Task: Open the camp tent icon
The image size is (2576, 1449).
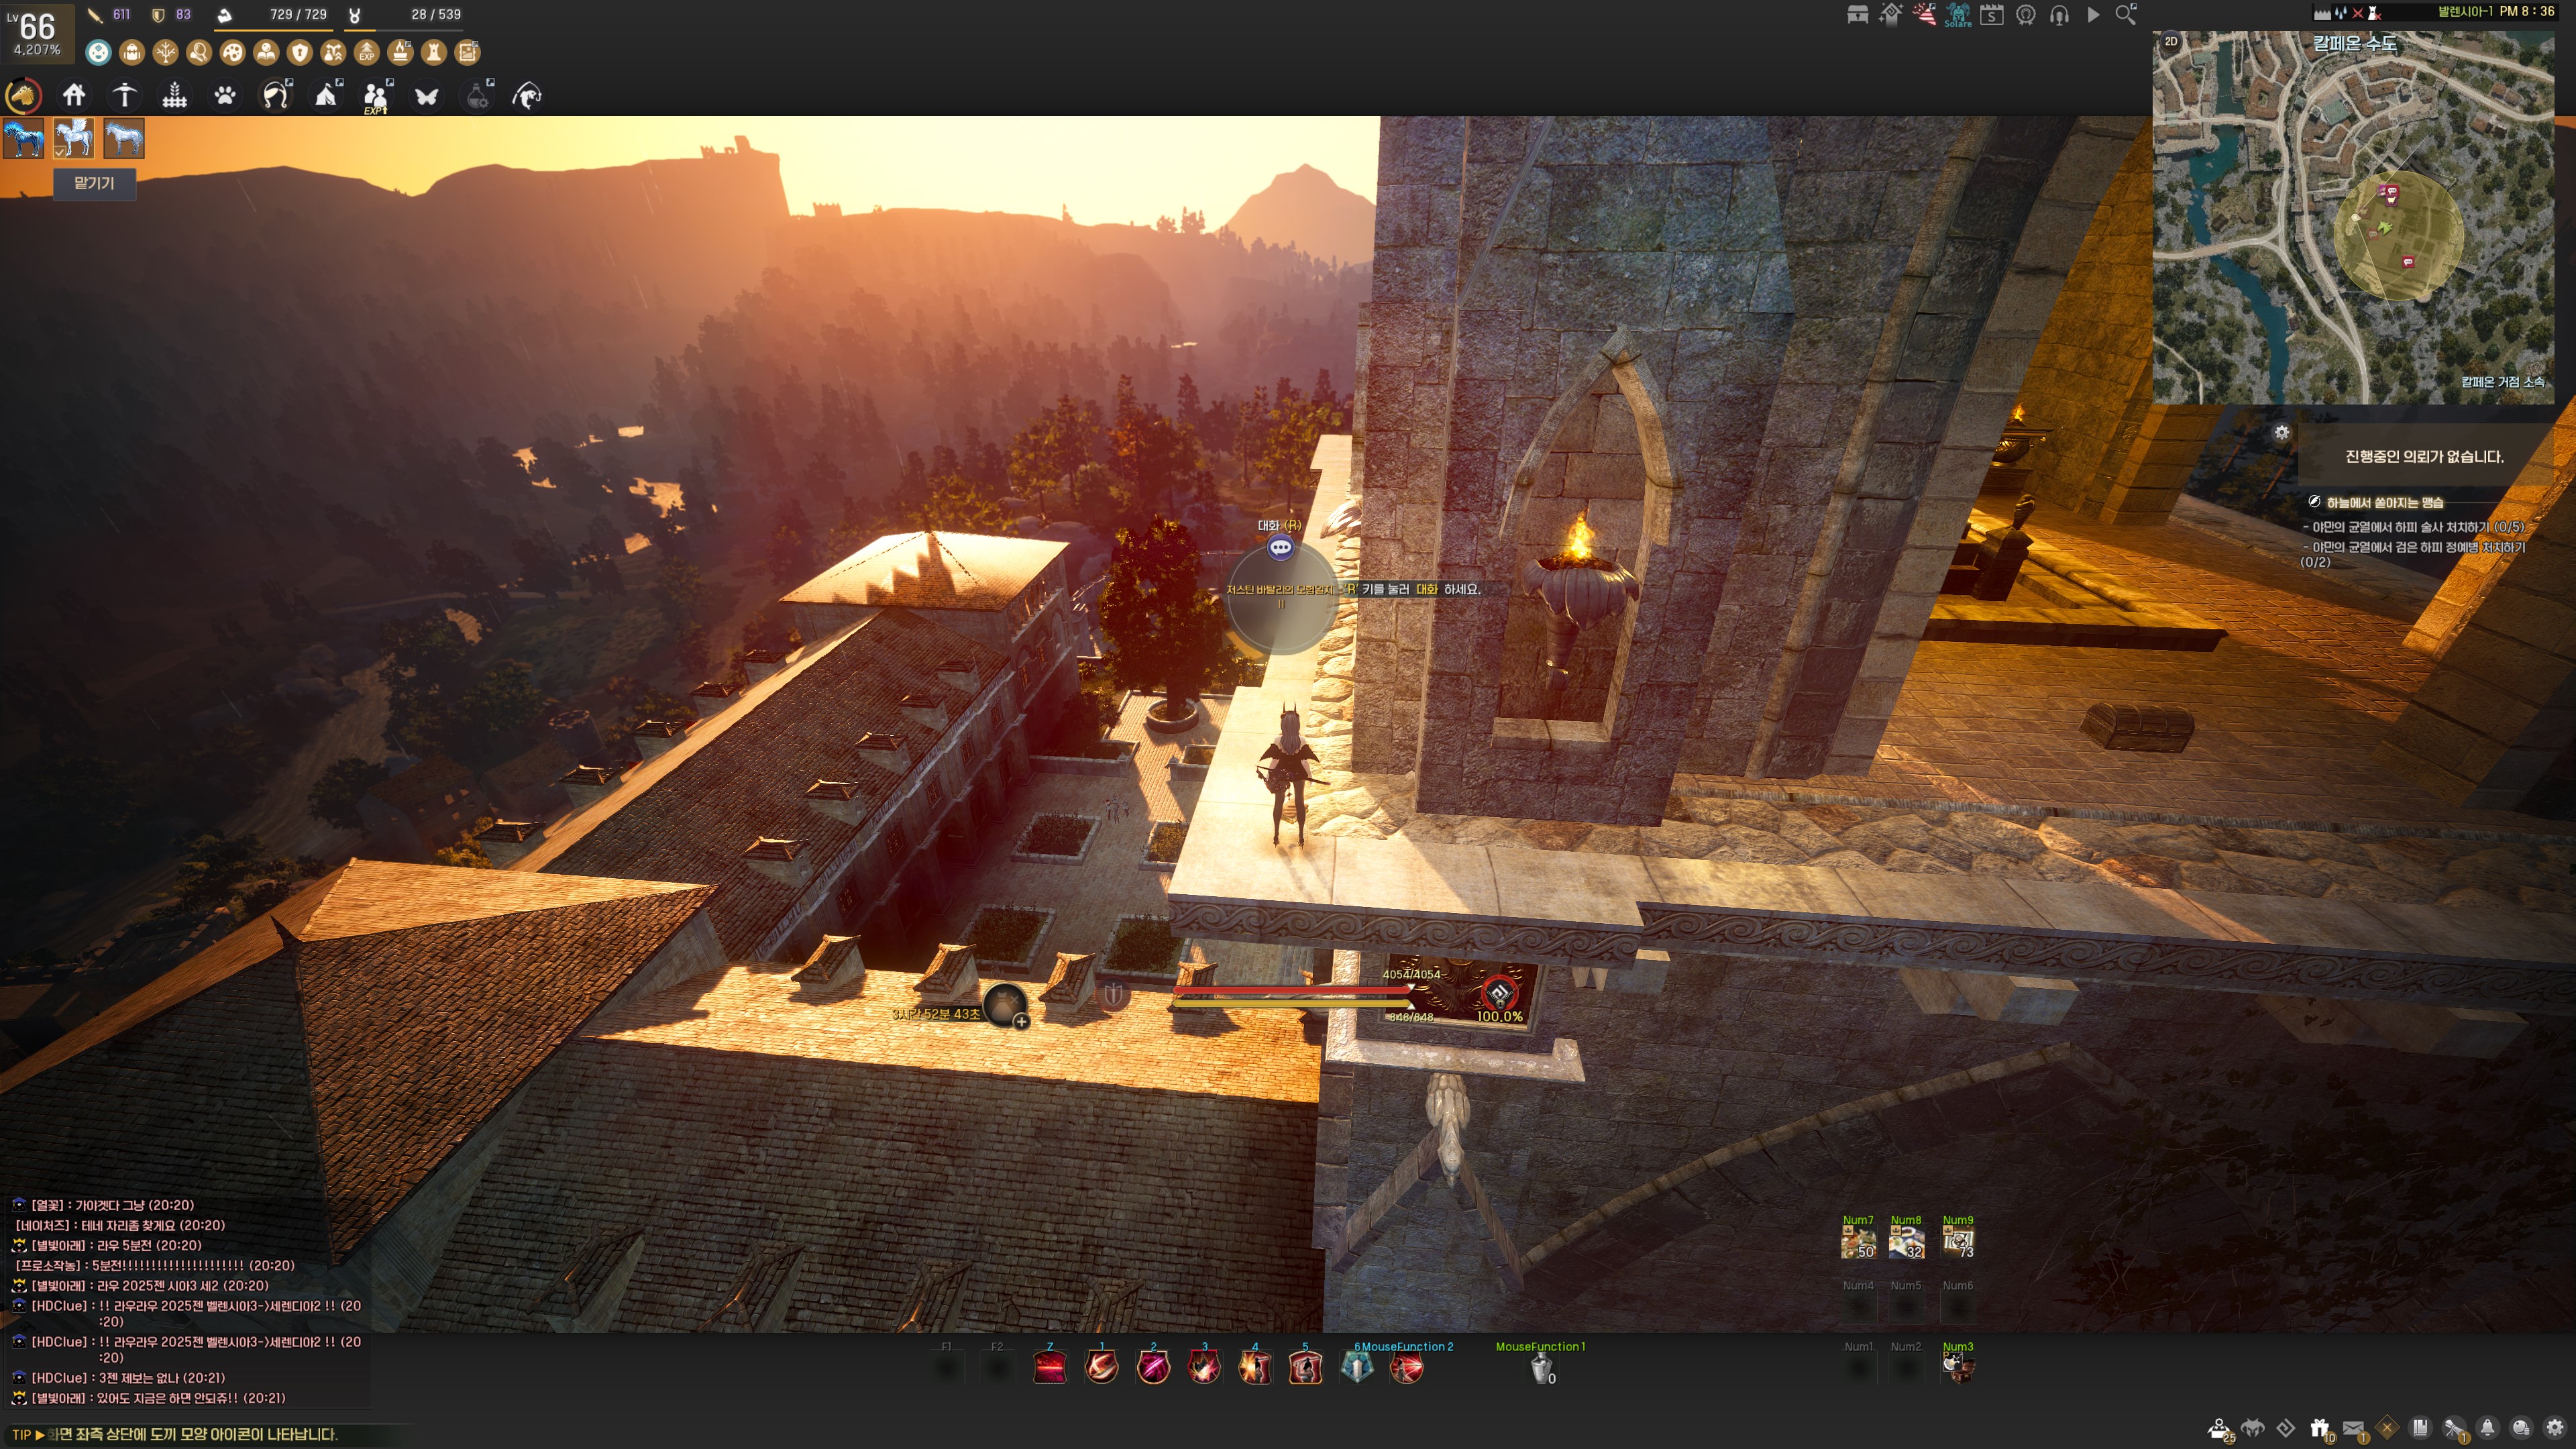Action: pyautogui.click(x=326, y=95)
